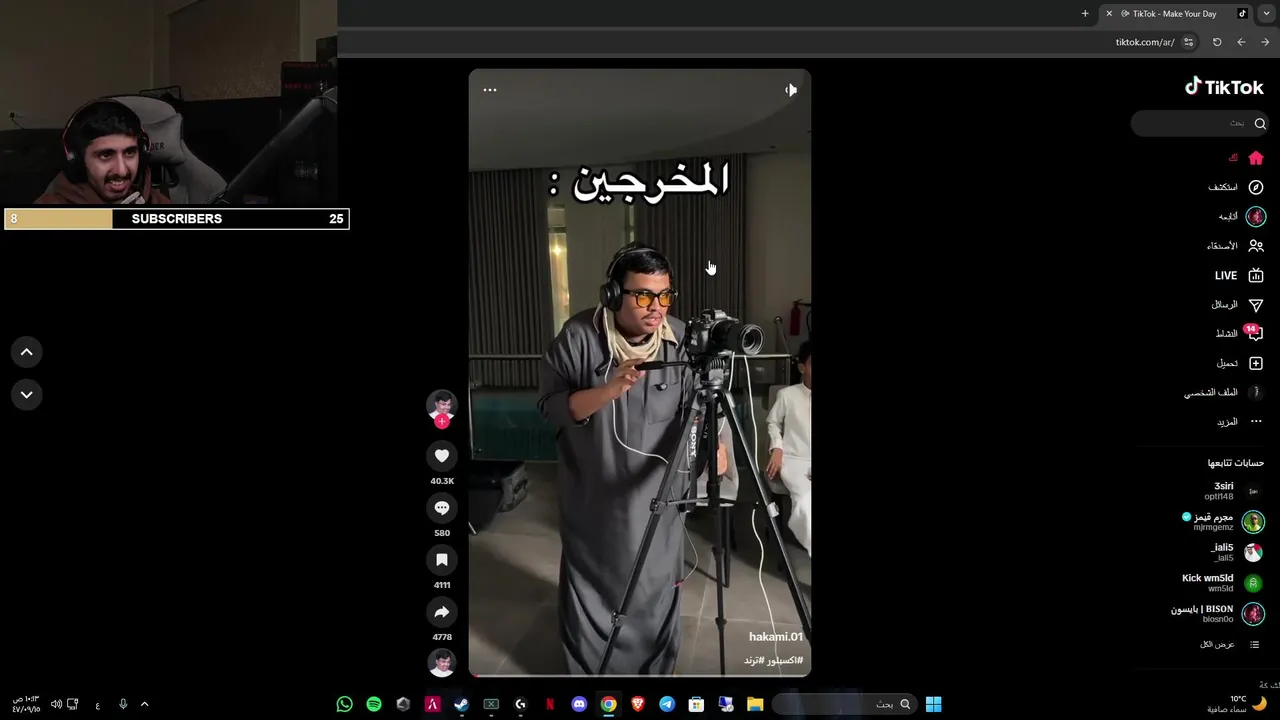Click the microphone tray icon
Image resolution: width=1280 pixels, height=720 pixels.
pyautogui.click(x=123, y=704)
